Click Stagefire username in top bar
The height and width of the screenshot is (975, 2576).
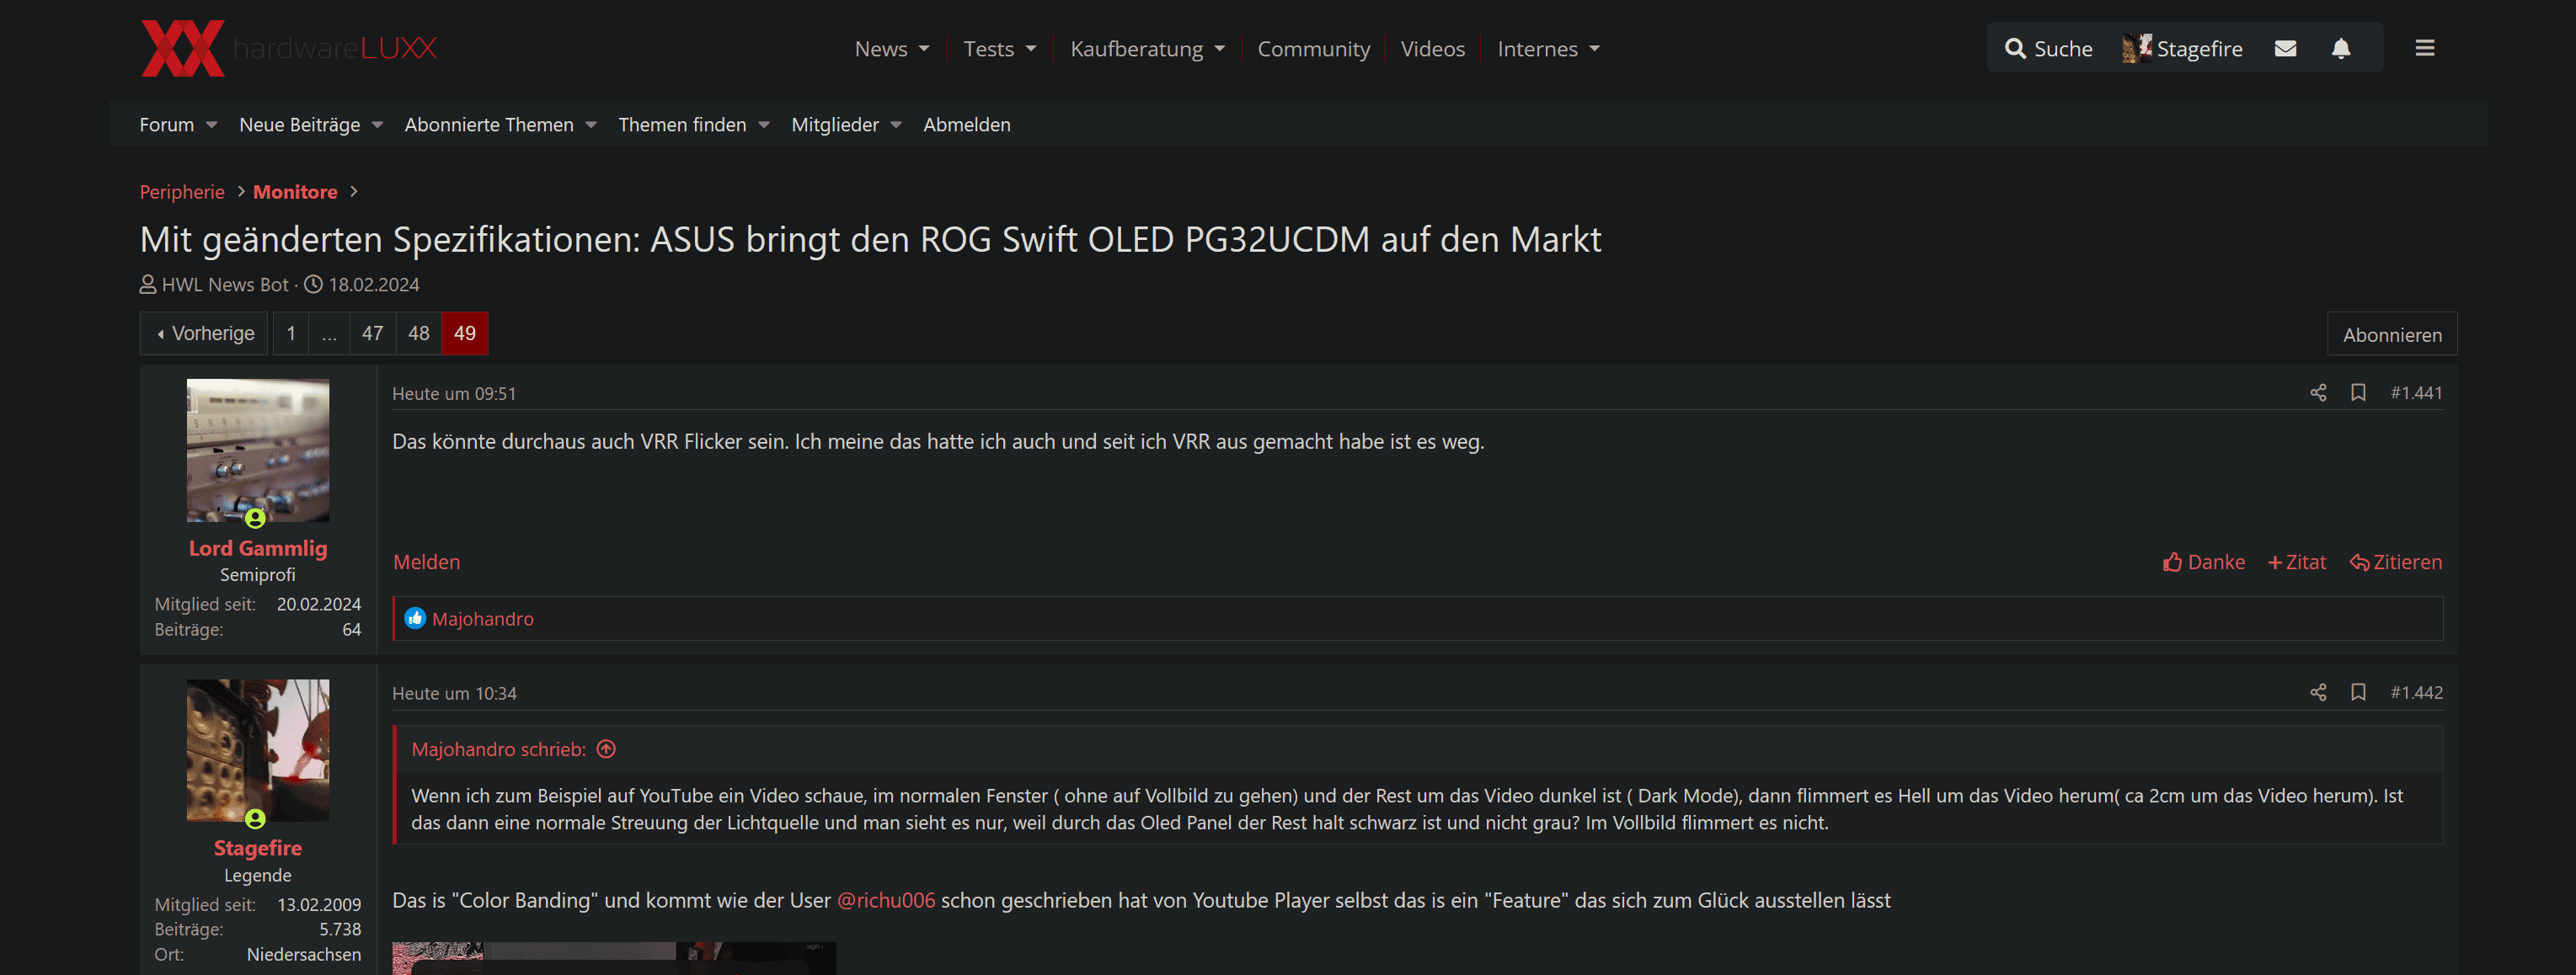[2199, 49]
